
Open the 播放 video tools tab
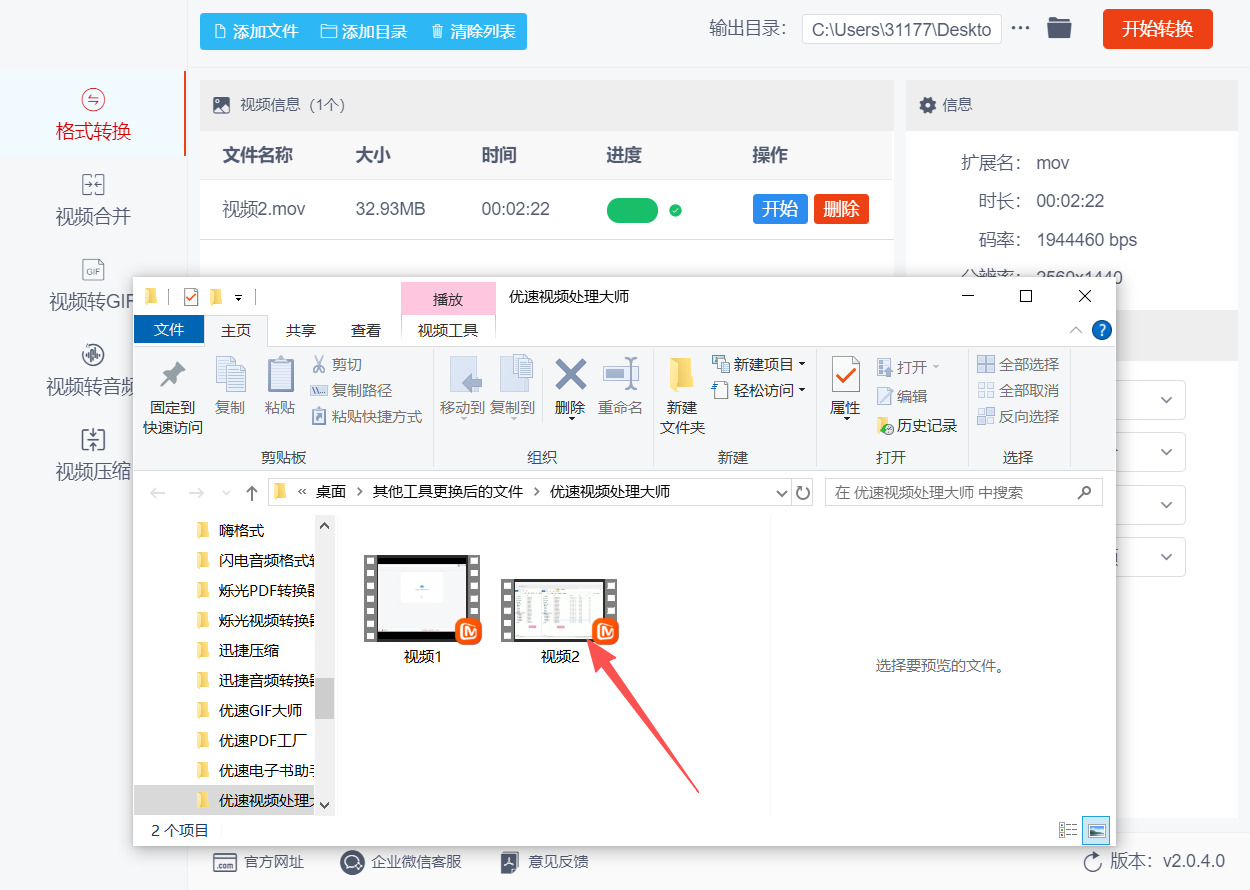448,299
